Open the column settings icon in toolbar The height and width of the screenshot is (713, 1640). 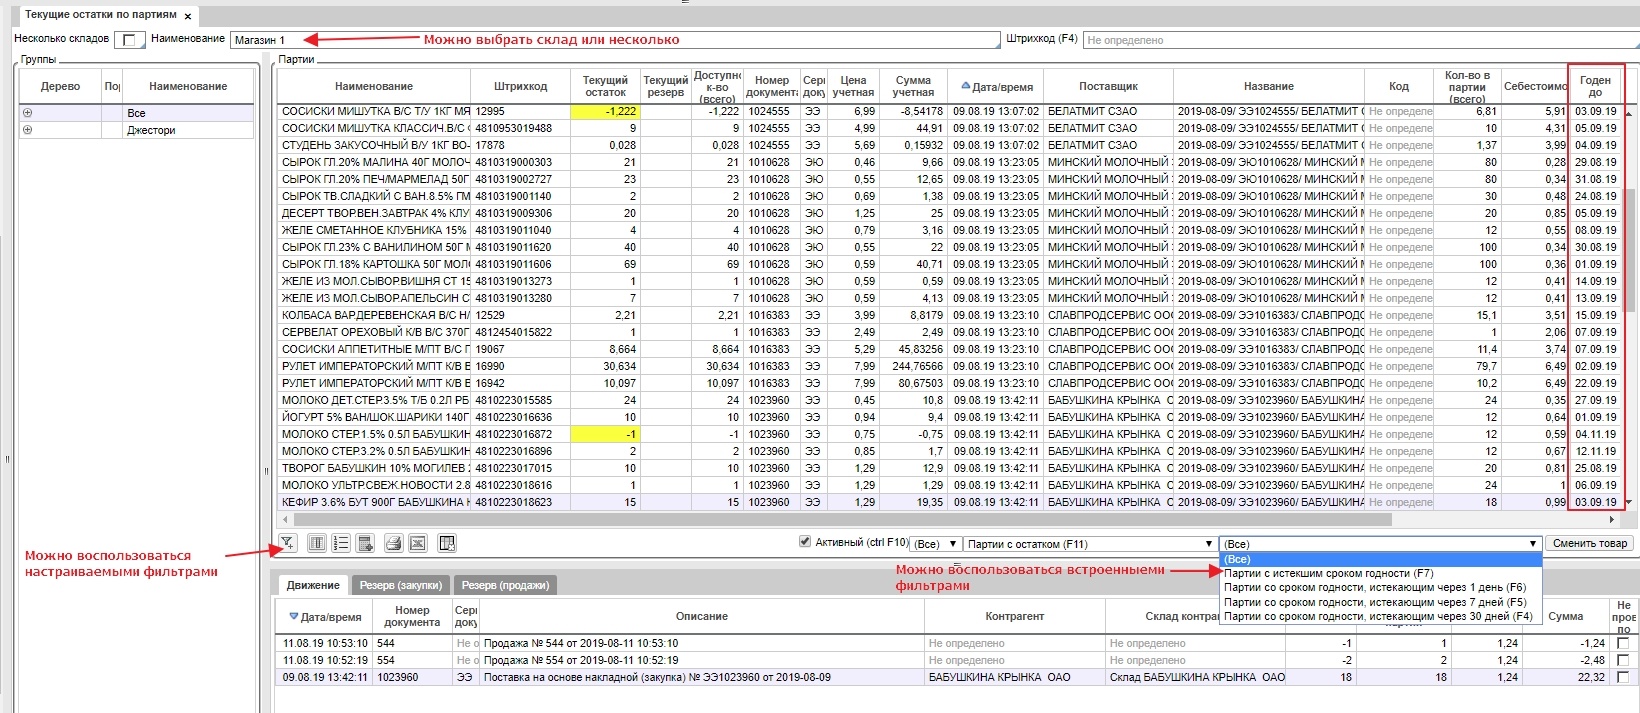click(316, 543)
